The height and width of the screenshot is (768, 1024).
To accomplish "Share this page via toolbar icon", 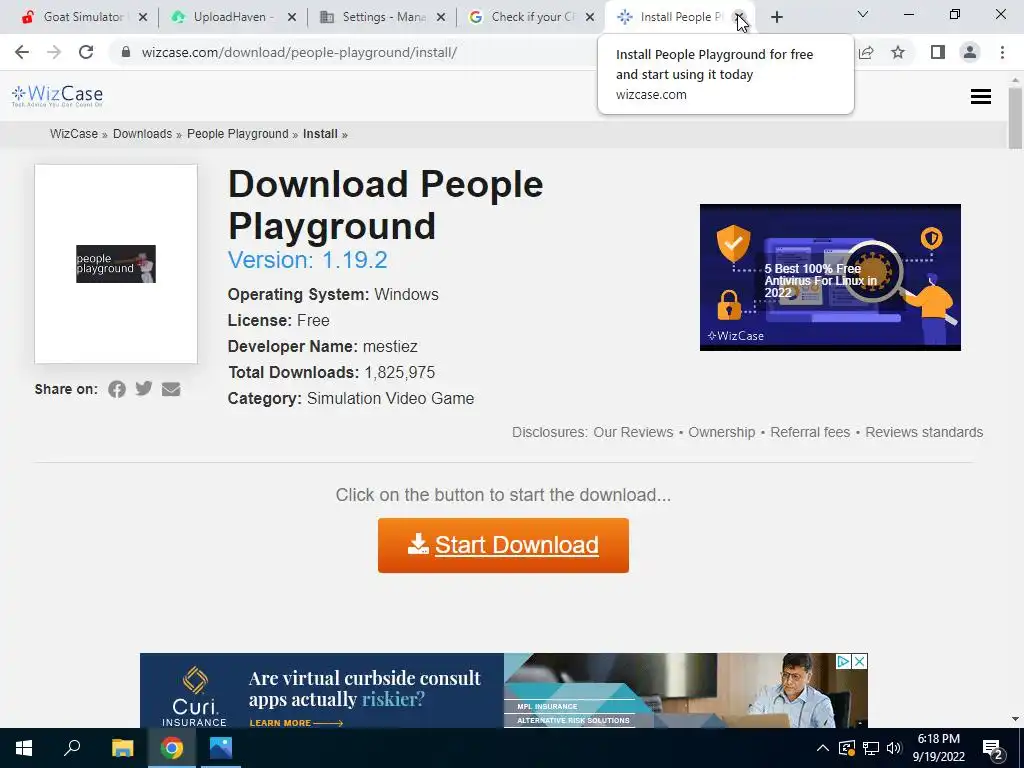I will coord(866,52).
